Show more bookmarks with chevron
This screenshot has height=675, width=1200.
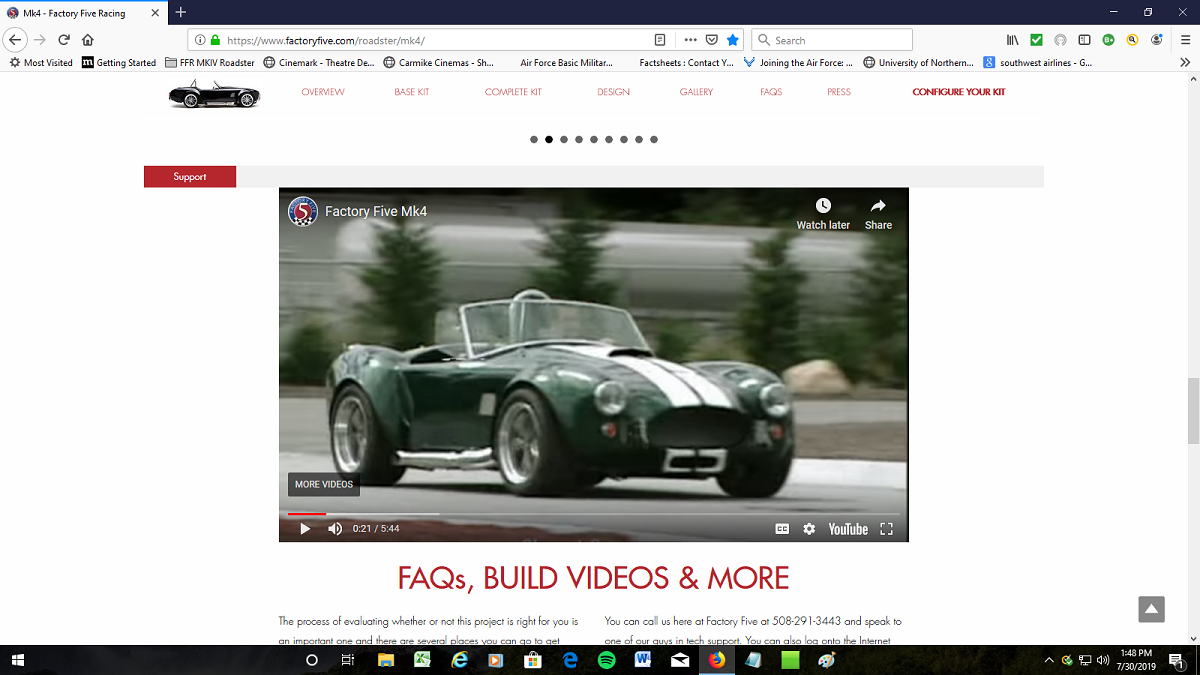[x=1185, y=62]
